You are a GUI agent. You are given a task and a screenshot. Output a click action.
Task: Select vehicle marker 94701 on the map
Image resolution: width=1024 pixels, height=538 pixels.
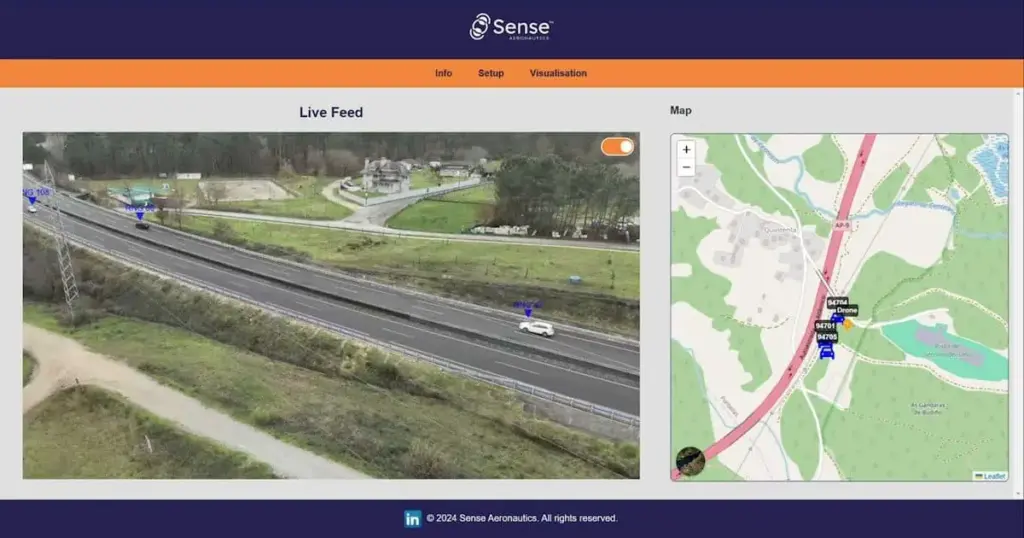825,326
